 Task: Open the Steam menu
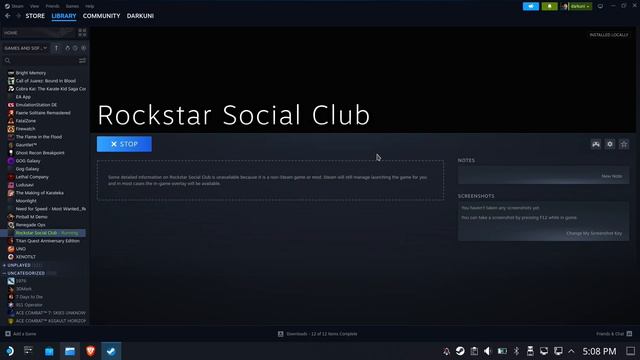14,6
